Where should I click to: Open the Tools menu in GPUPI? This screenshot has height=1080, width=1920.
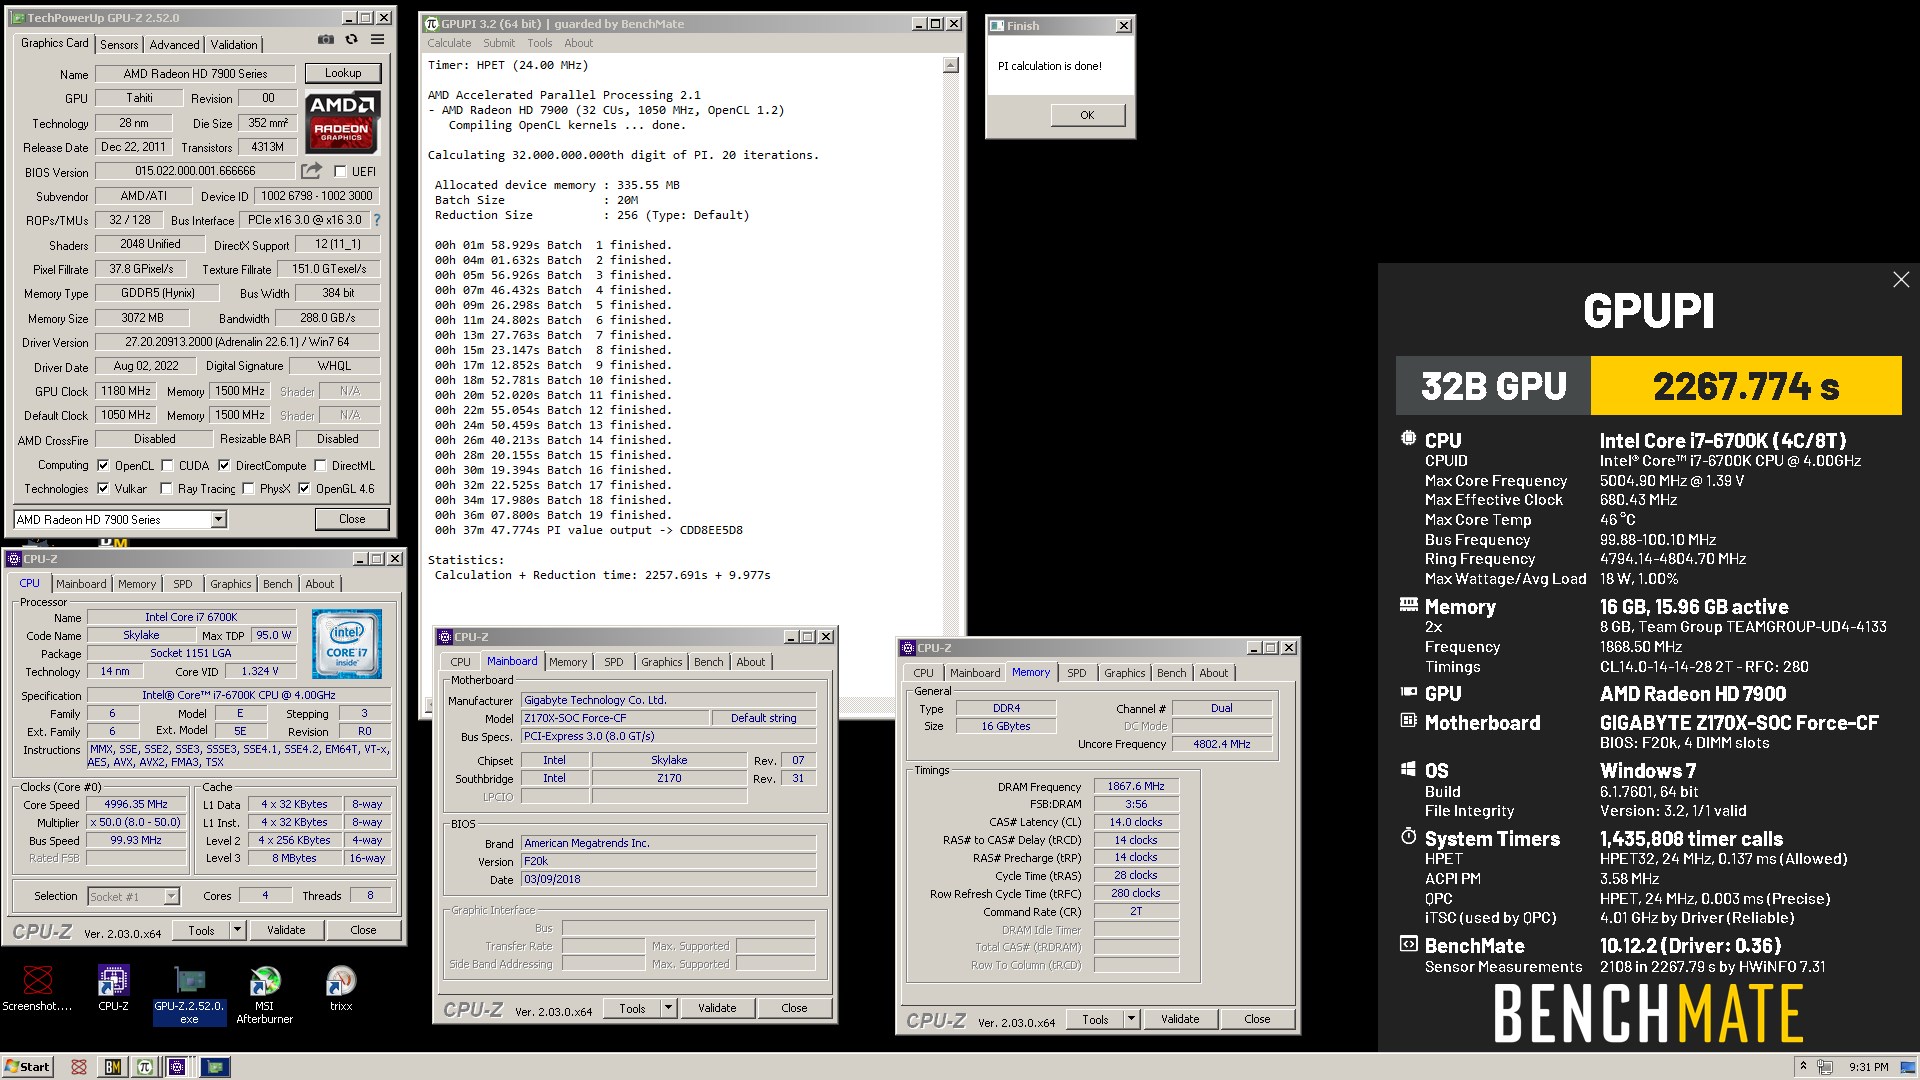[x=540, y=43]
